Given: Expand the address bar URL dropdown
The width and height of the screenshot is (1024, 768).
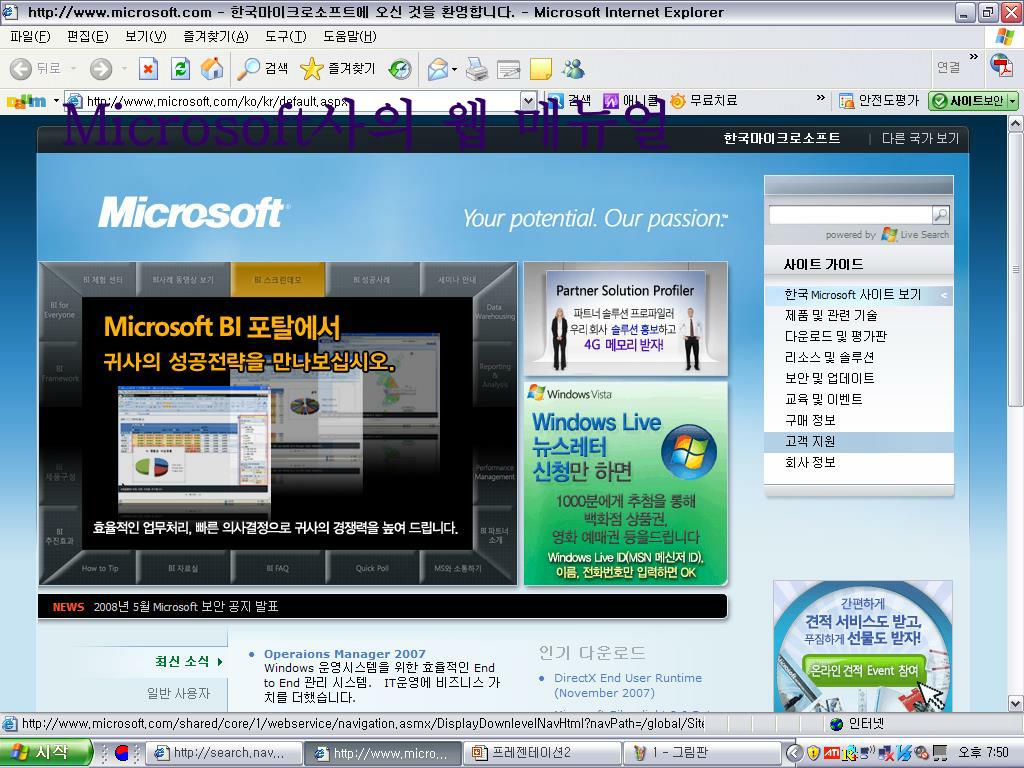Looking at the screenshot, I should [x=528, y=101].
